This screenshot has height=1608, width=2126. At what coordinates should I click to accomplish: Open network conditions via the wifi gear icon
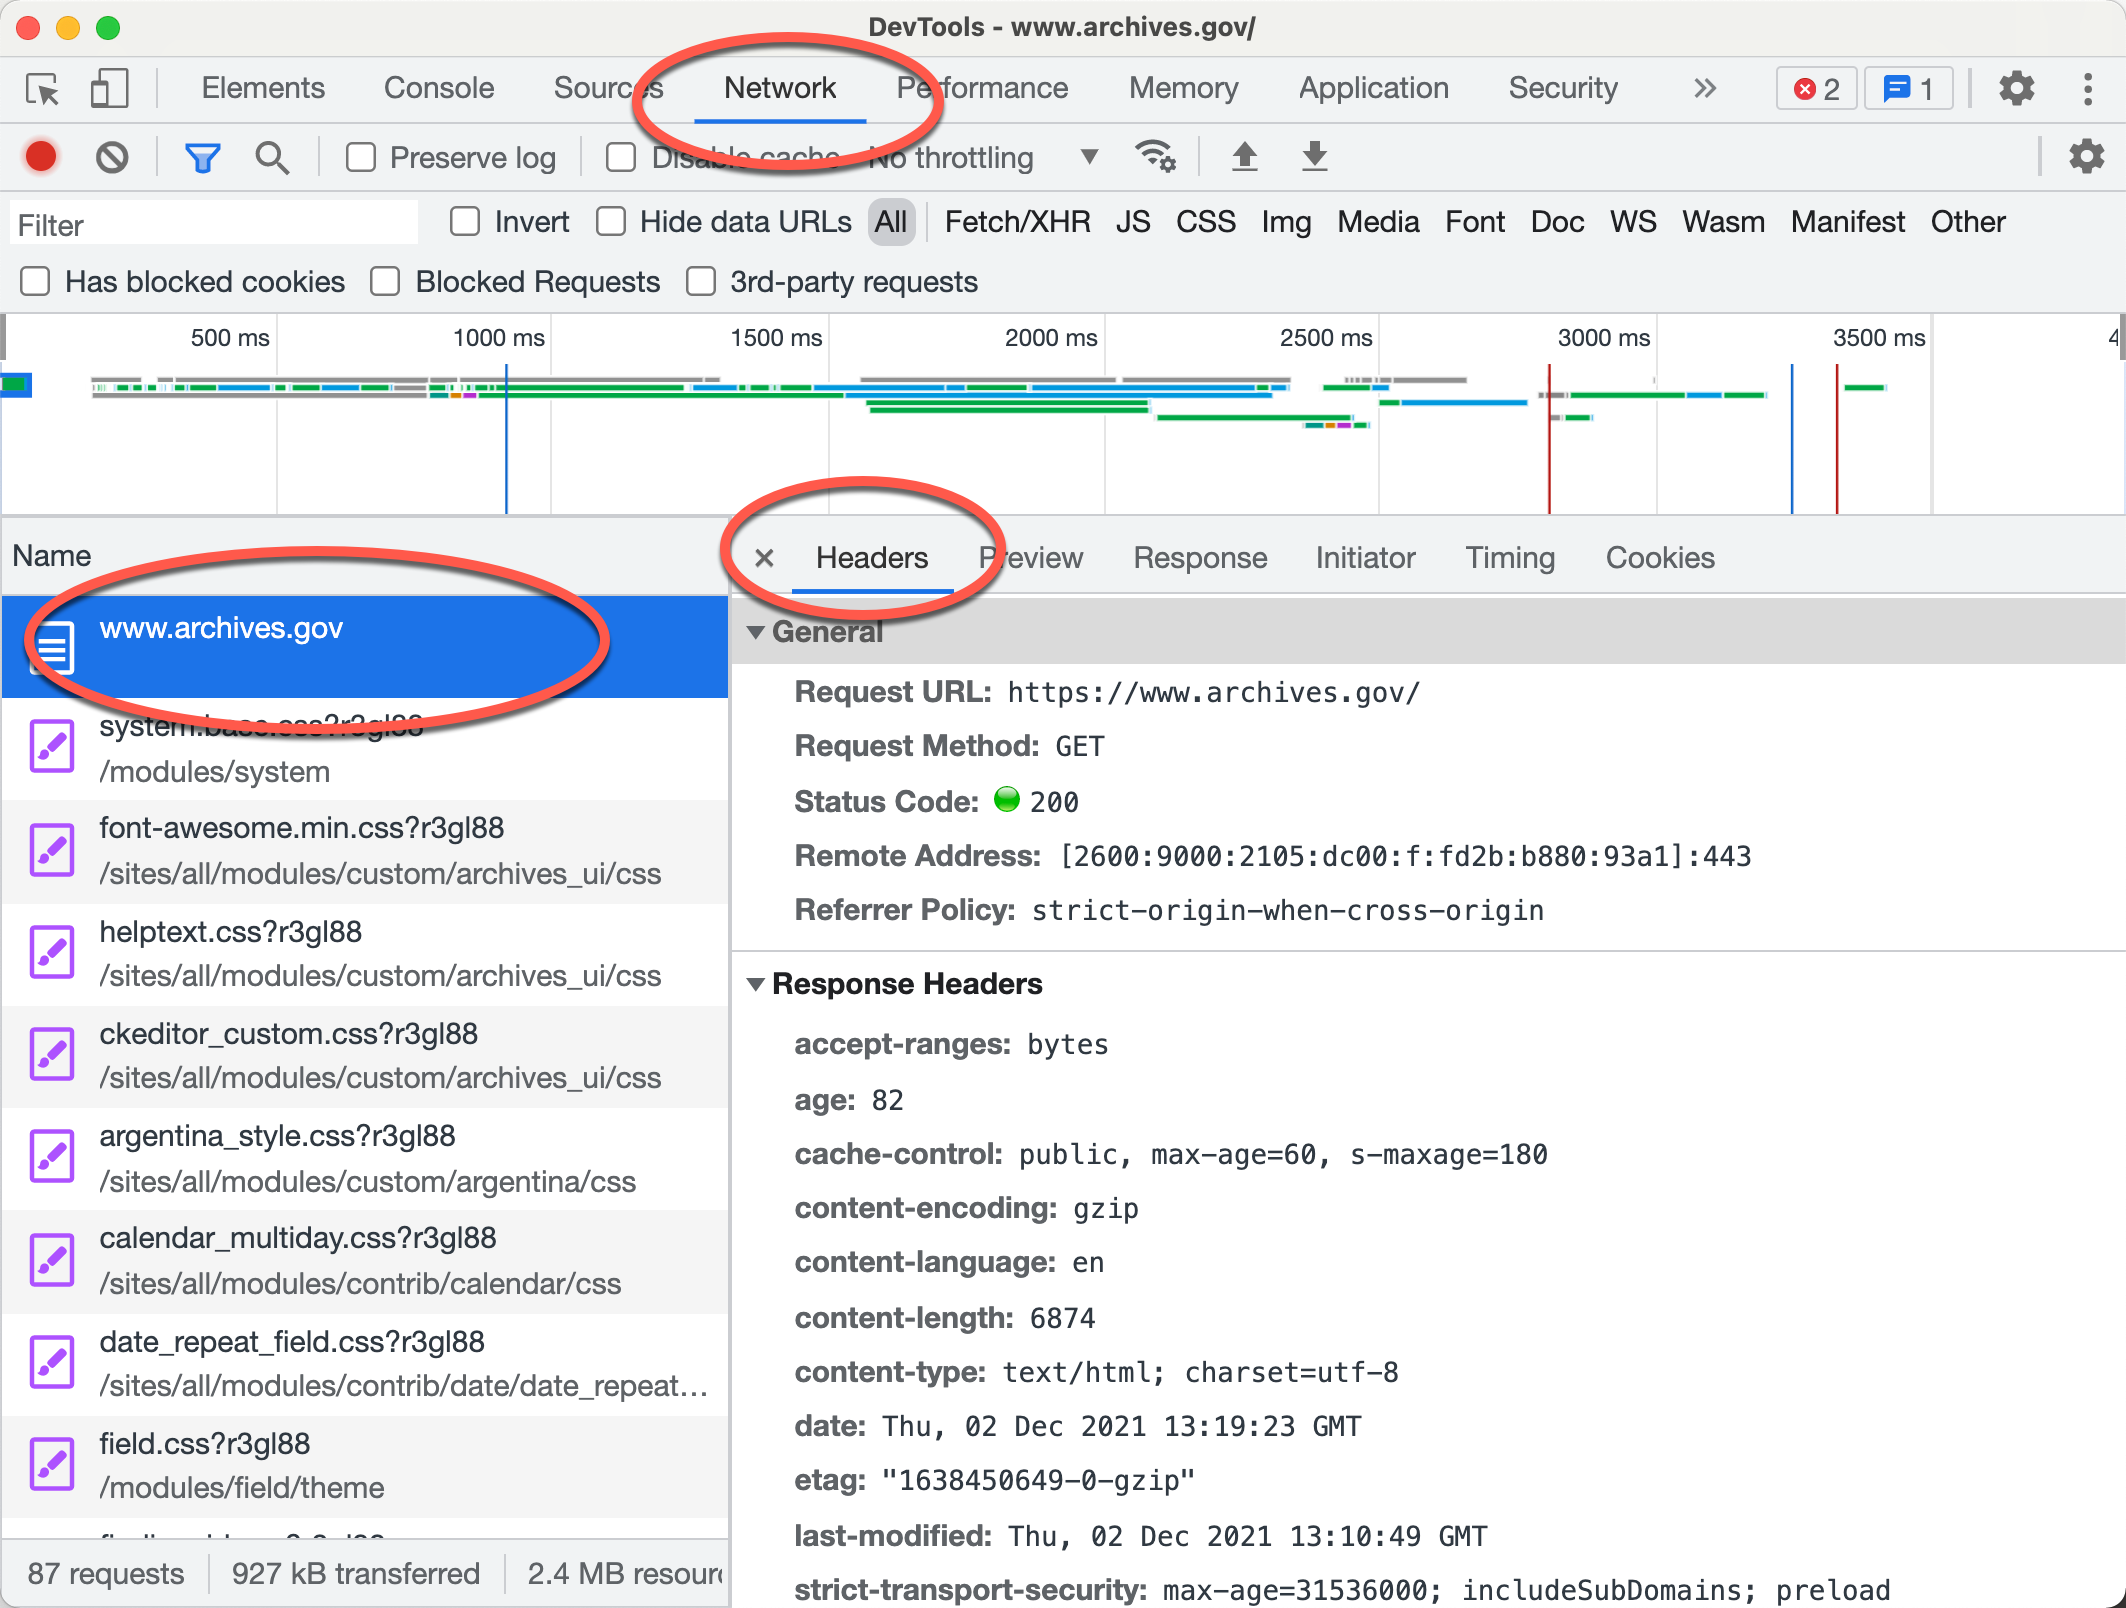pos(1155,157)
